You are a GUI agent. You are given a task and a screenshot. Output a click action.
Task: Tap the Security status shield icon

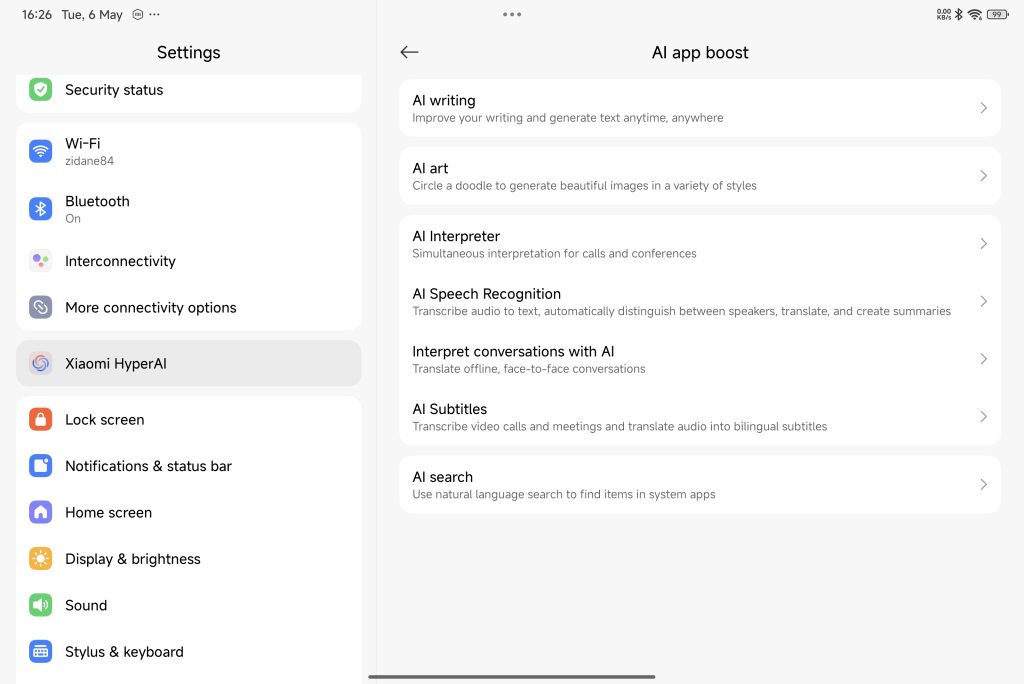[40, 90]
